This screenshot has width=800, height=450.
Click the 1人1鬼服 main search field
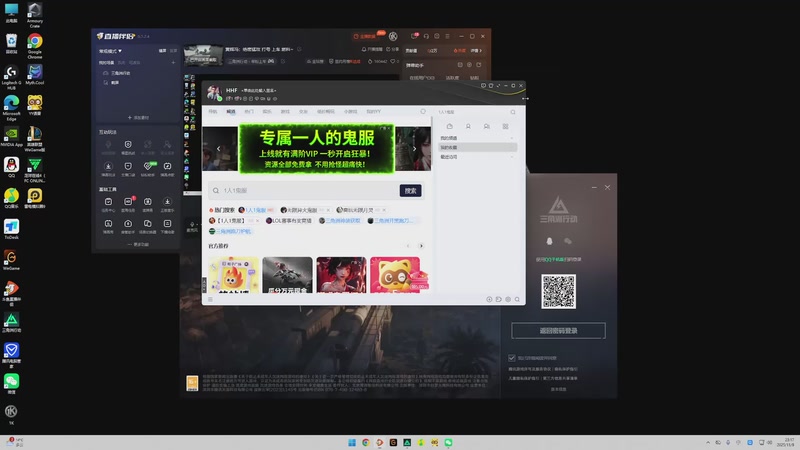[x=304, y=191]
